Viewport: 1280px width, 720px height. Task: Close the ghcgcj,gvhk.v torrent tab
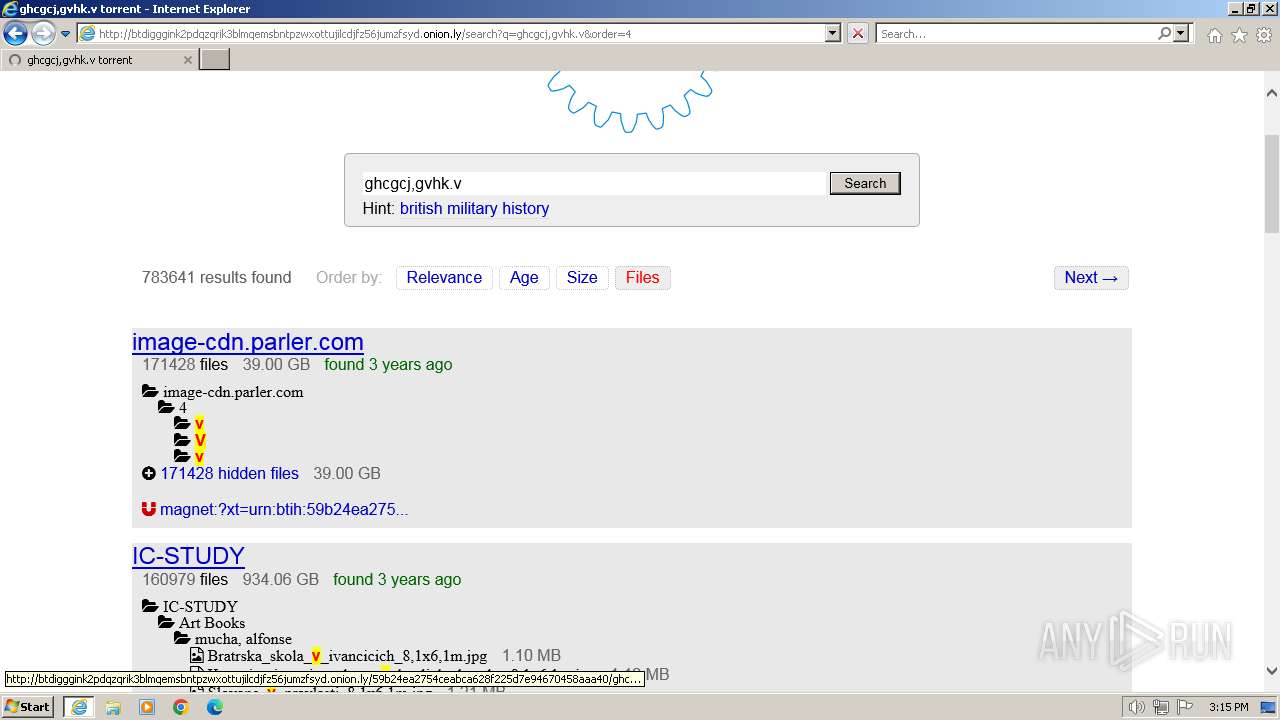point(187,60)
